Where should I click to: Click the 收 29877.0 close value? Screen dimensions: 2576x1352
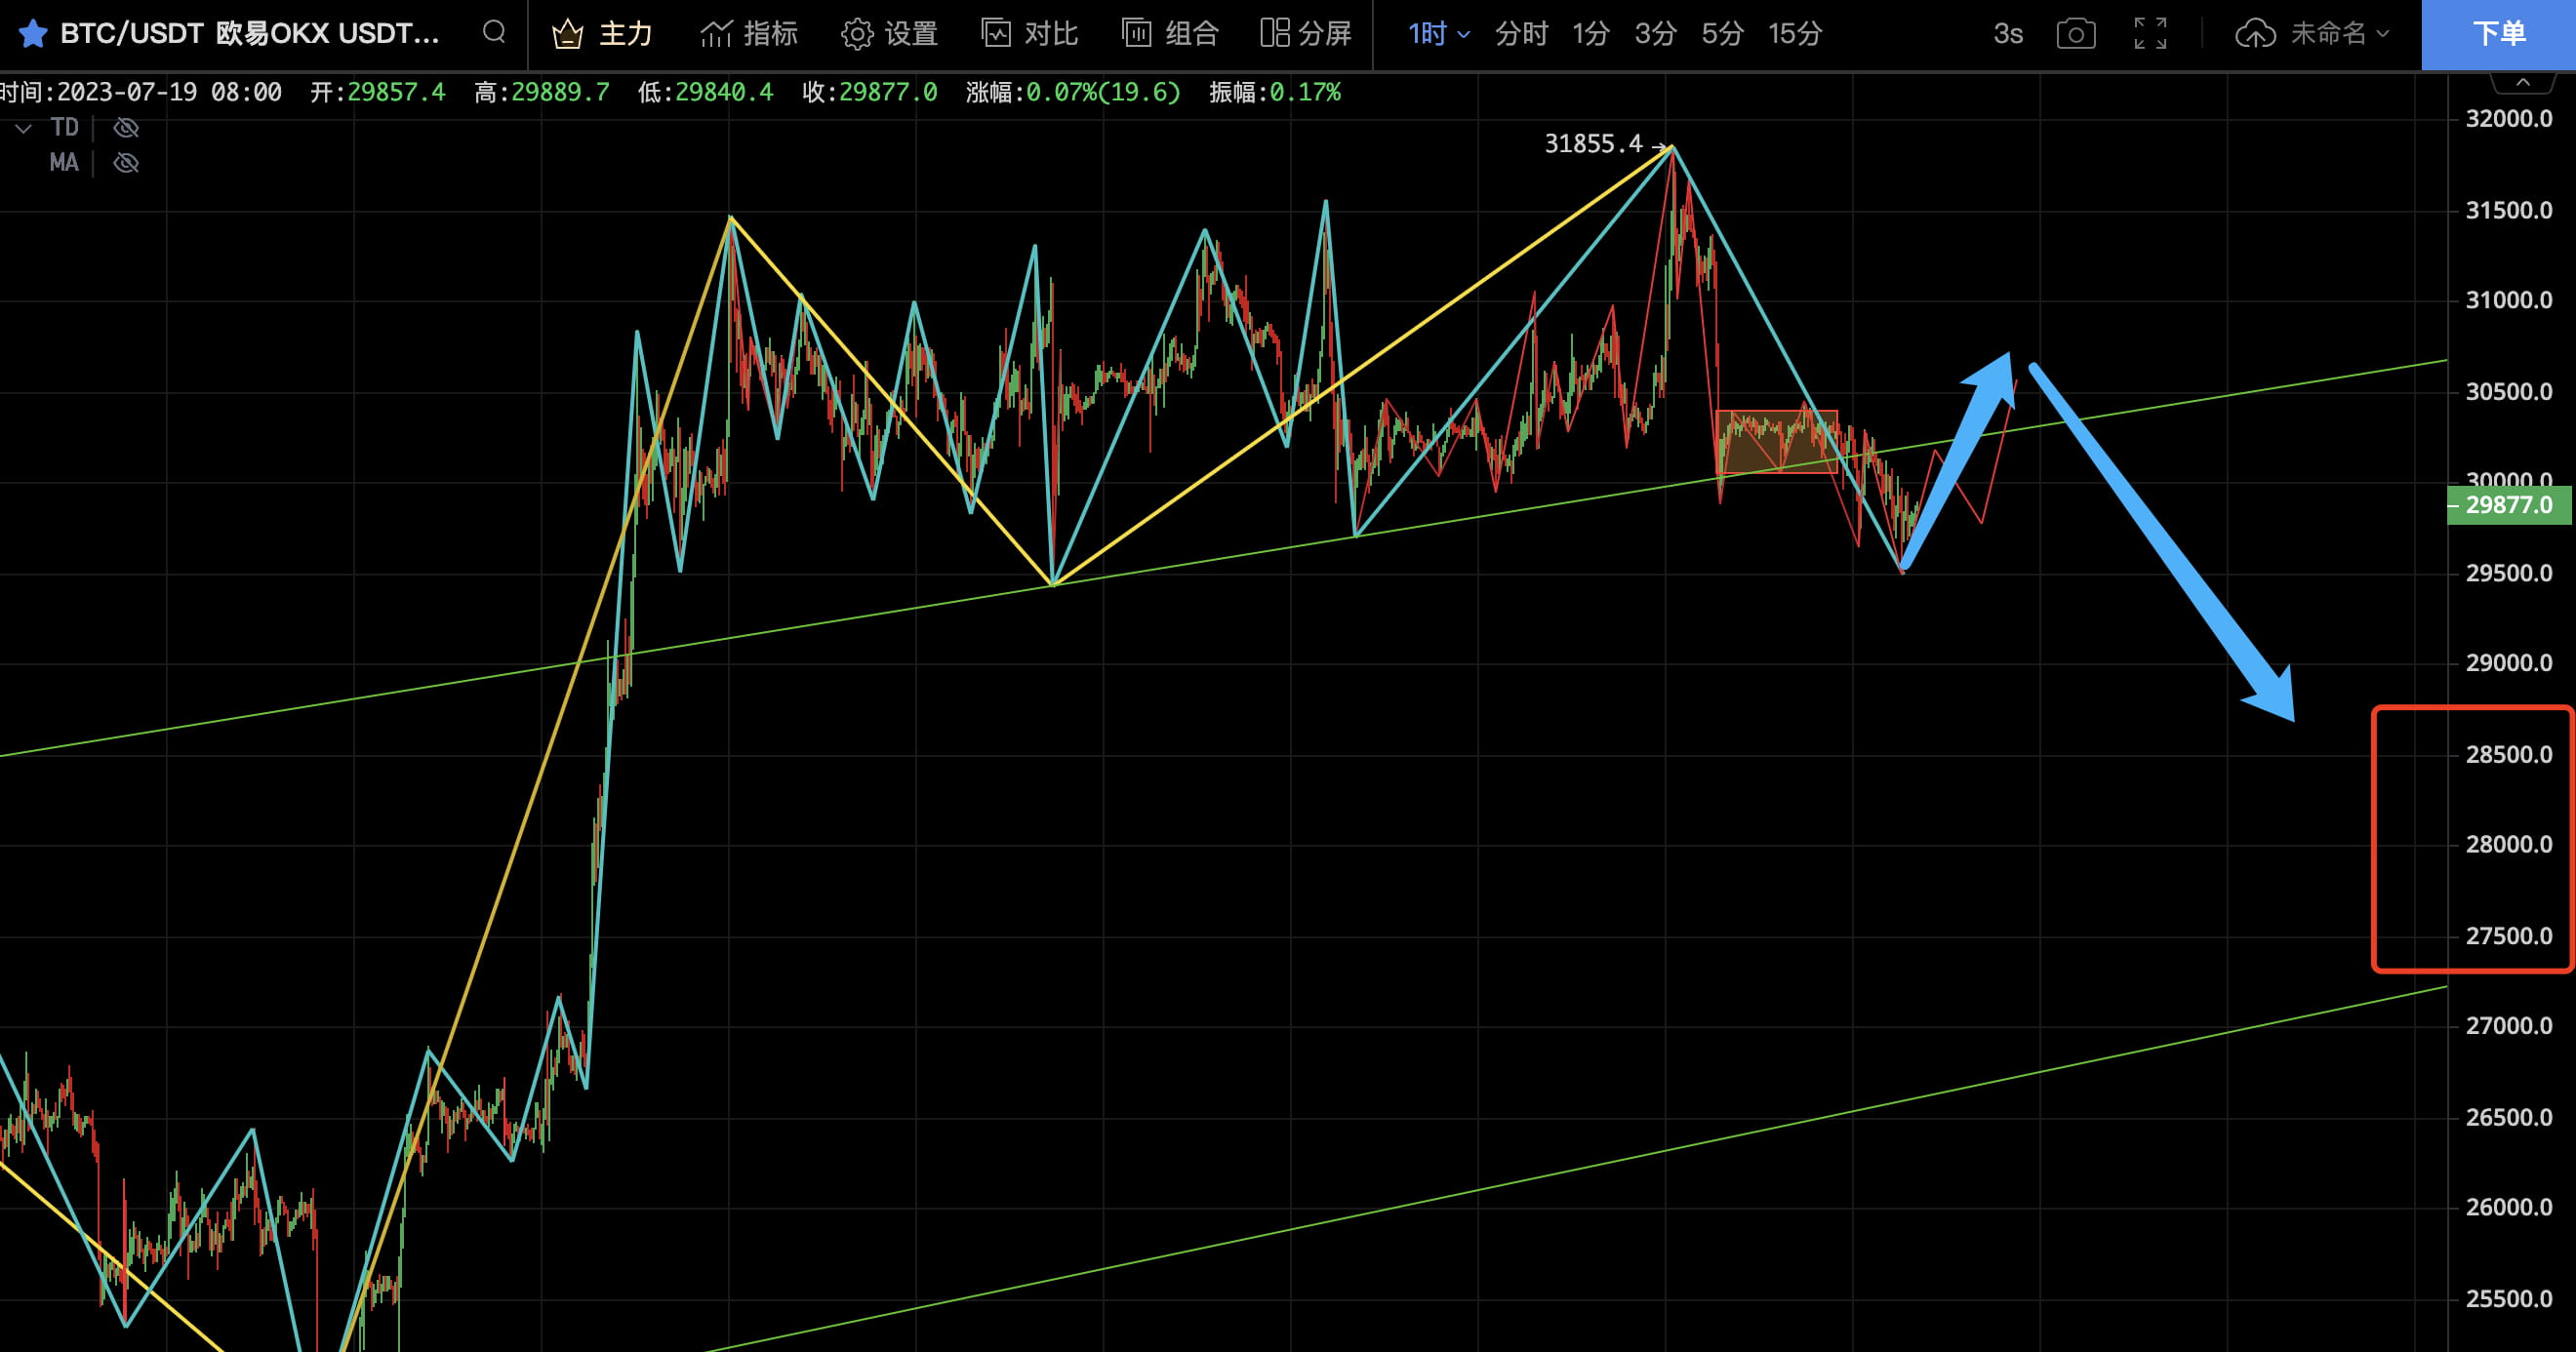tap(869, 93)
